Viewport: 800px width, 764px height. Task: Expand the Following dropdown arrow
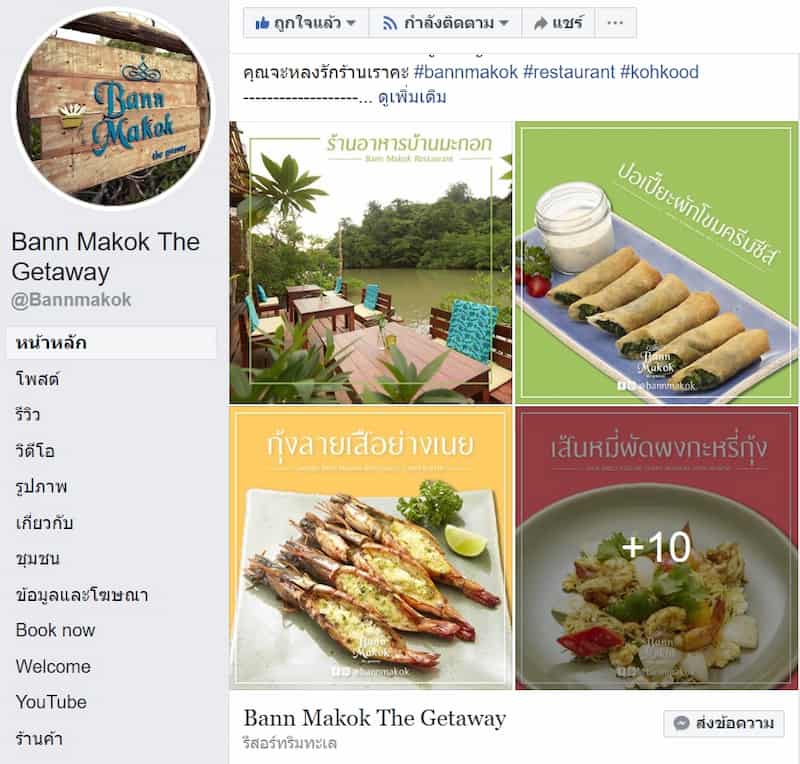click(504, 23)
